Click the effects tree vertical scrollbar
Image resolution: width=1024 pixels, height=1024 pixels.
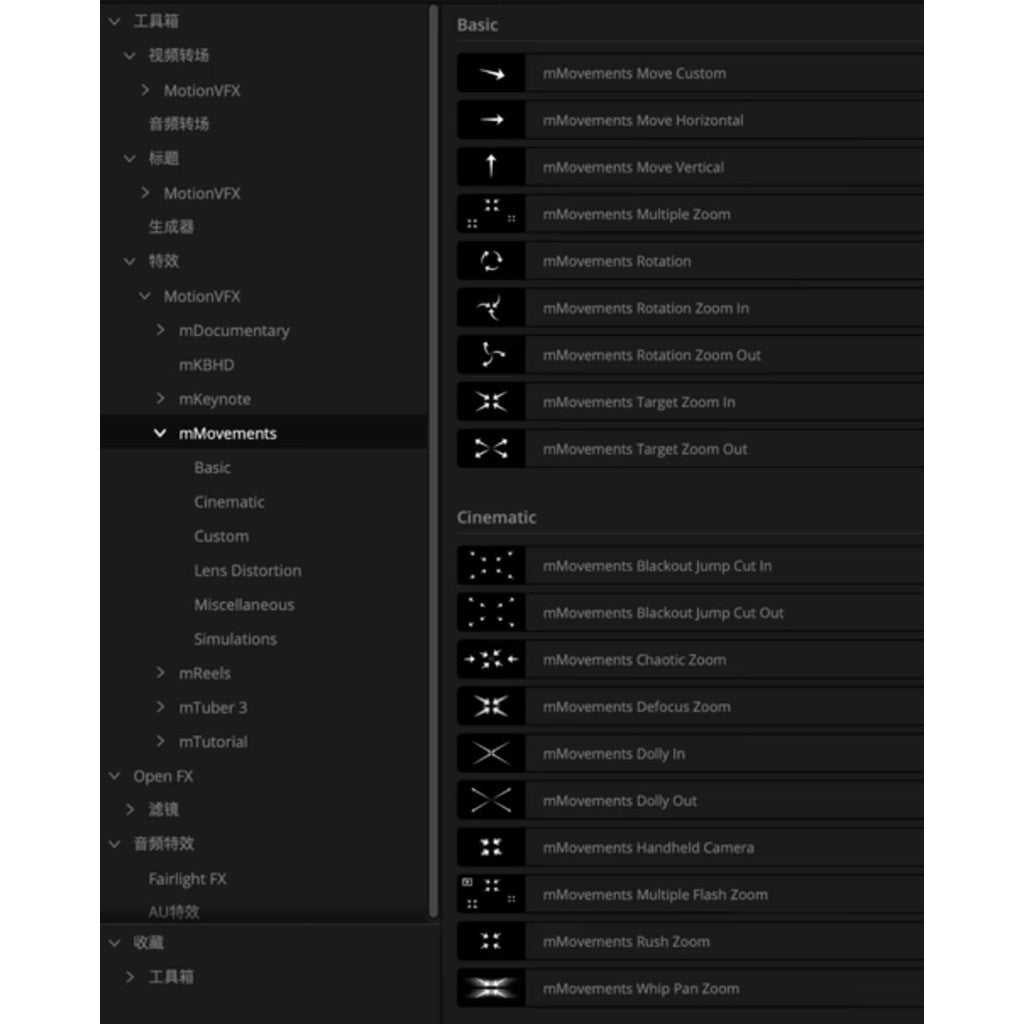click(x=433, y=460)
